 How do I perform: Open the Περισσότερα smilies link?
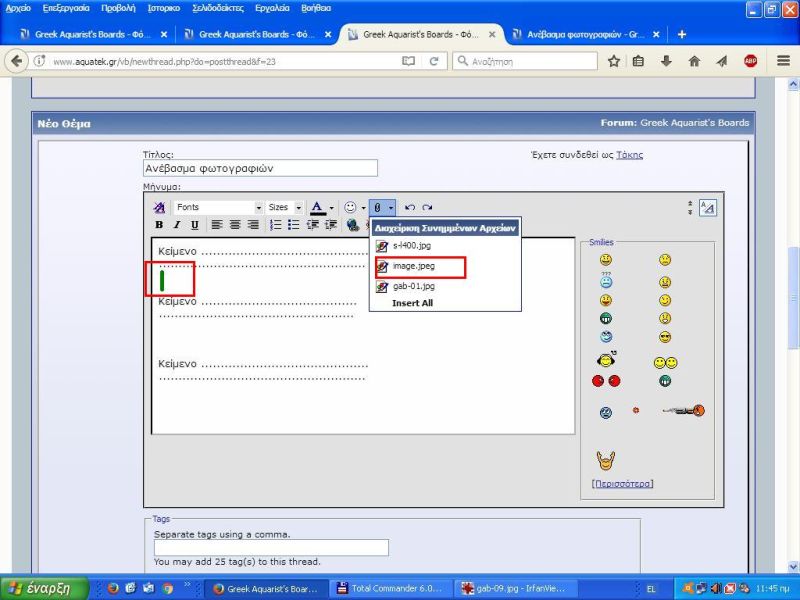(622, 484)
